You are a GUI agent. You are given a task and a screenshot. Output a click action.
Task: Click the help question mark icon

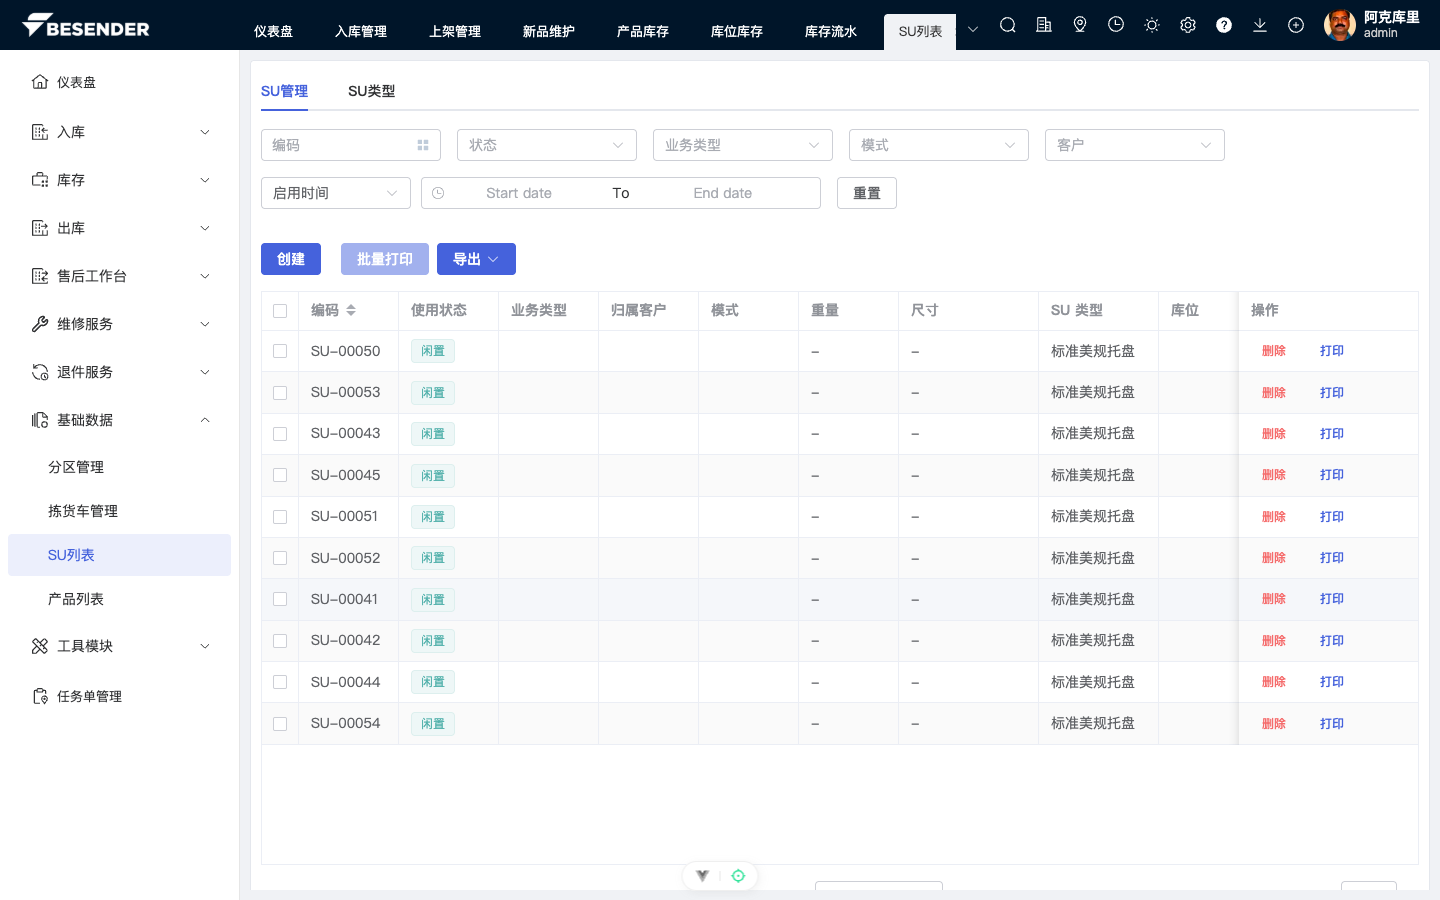click(x=1224, y=25)
